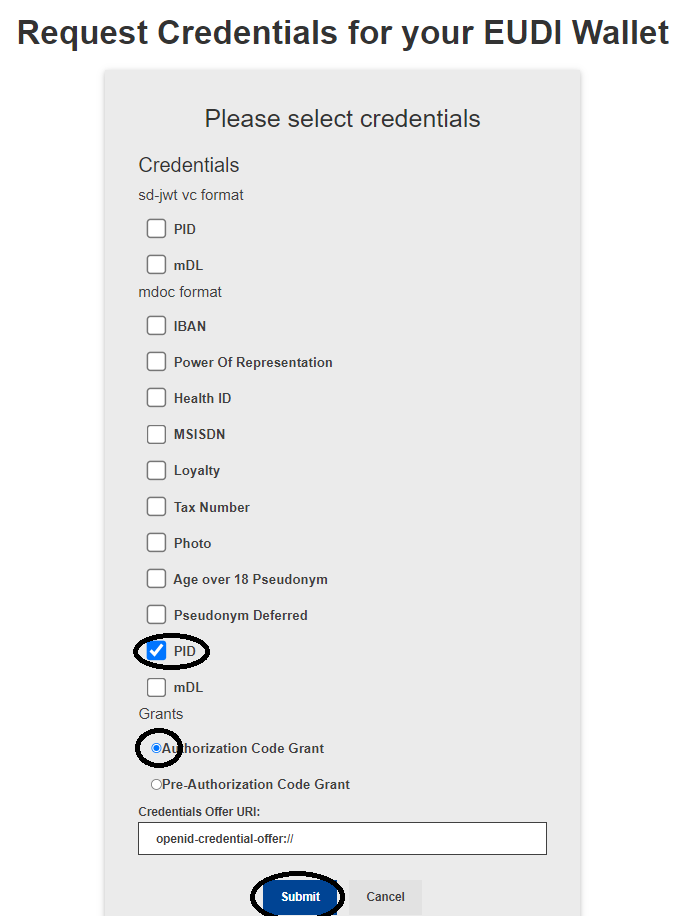This screenshot has height=916, width=692.
Task: Click the Power Of Representation label text
Action: tap(253, 362)
